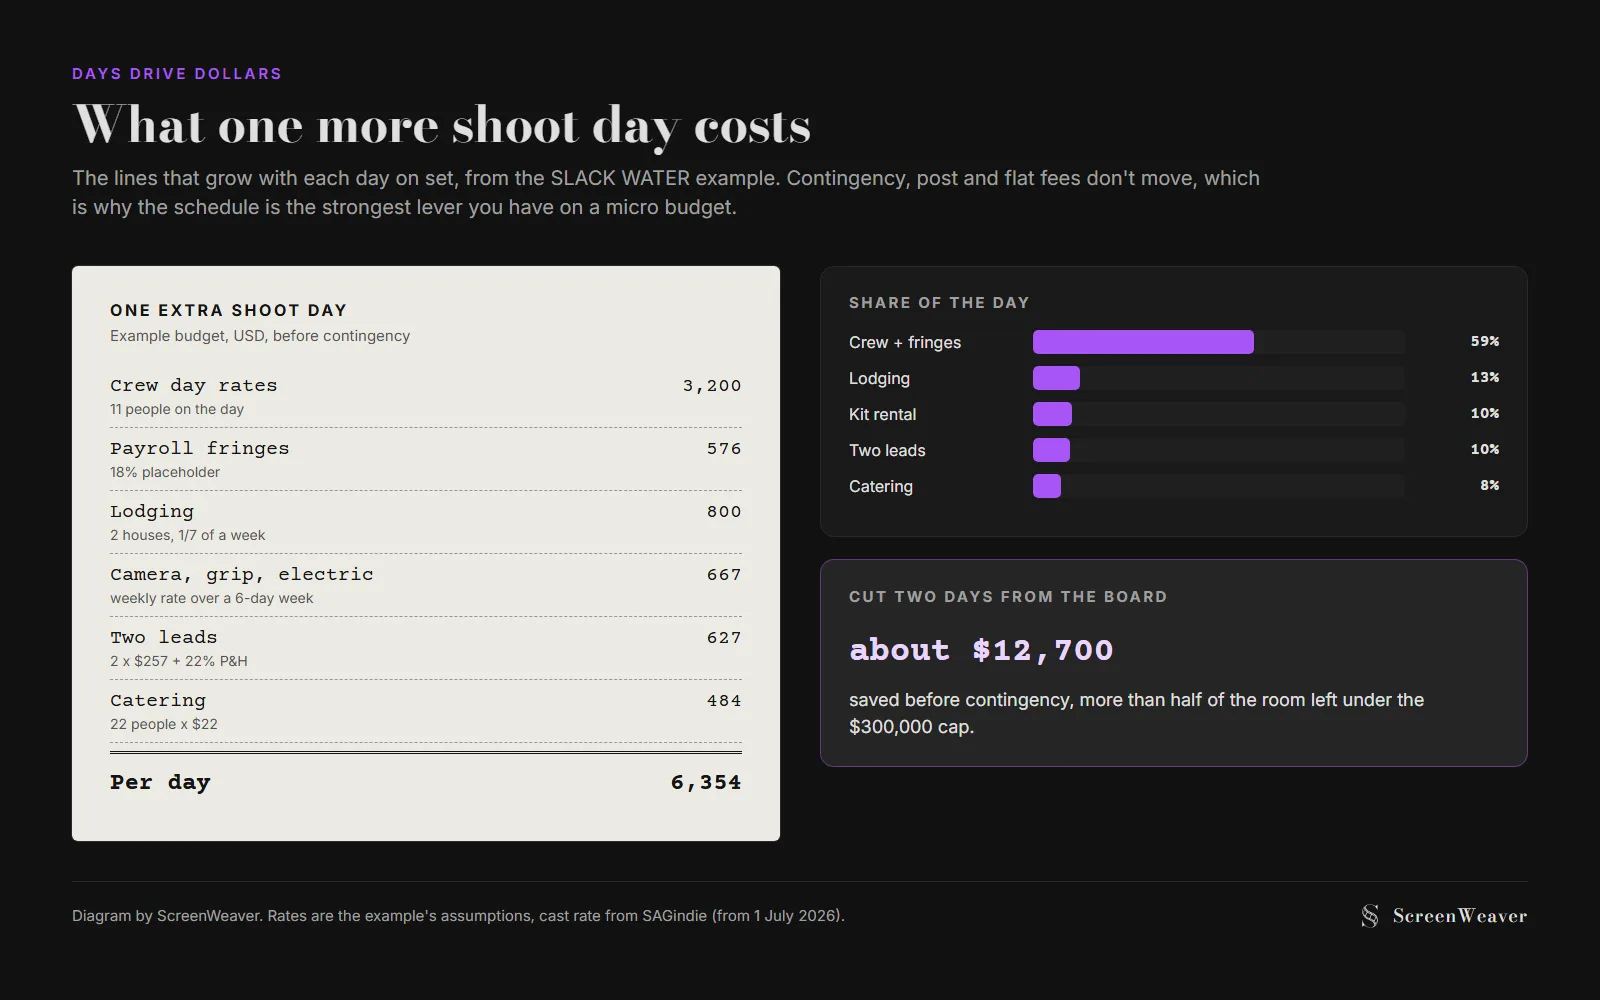Click the 6,354 per day total
The image size is (1600, 1000).
(706, 782)
